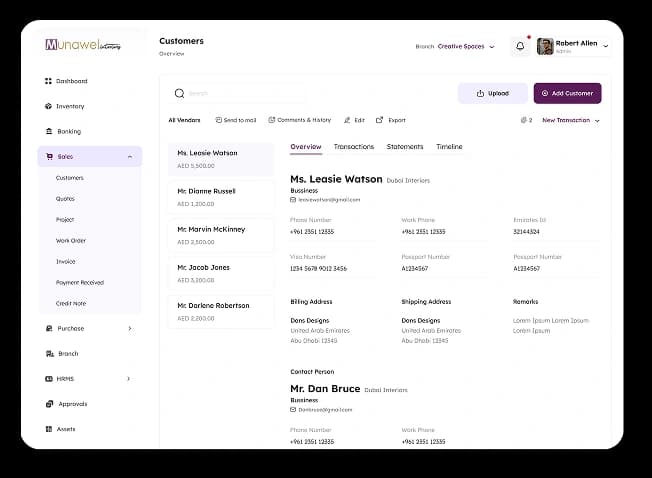
Task: Switch to the Timeline tab
Action: [x=449, y=147]
